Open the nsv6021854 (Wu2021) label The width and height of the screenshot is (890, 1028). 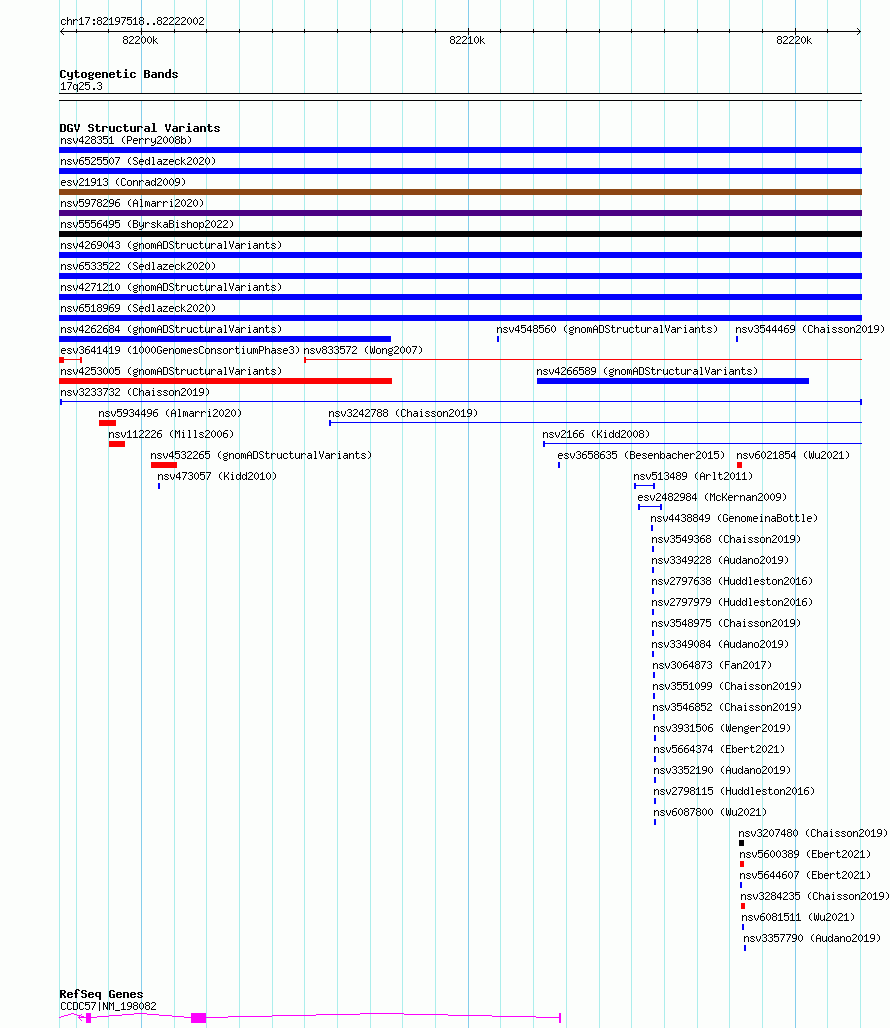(x=793, y=455)
